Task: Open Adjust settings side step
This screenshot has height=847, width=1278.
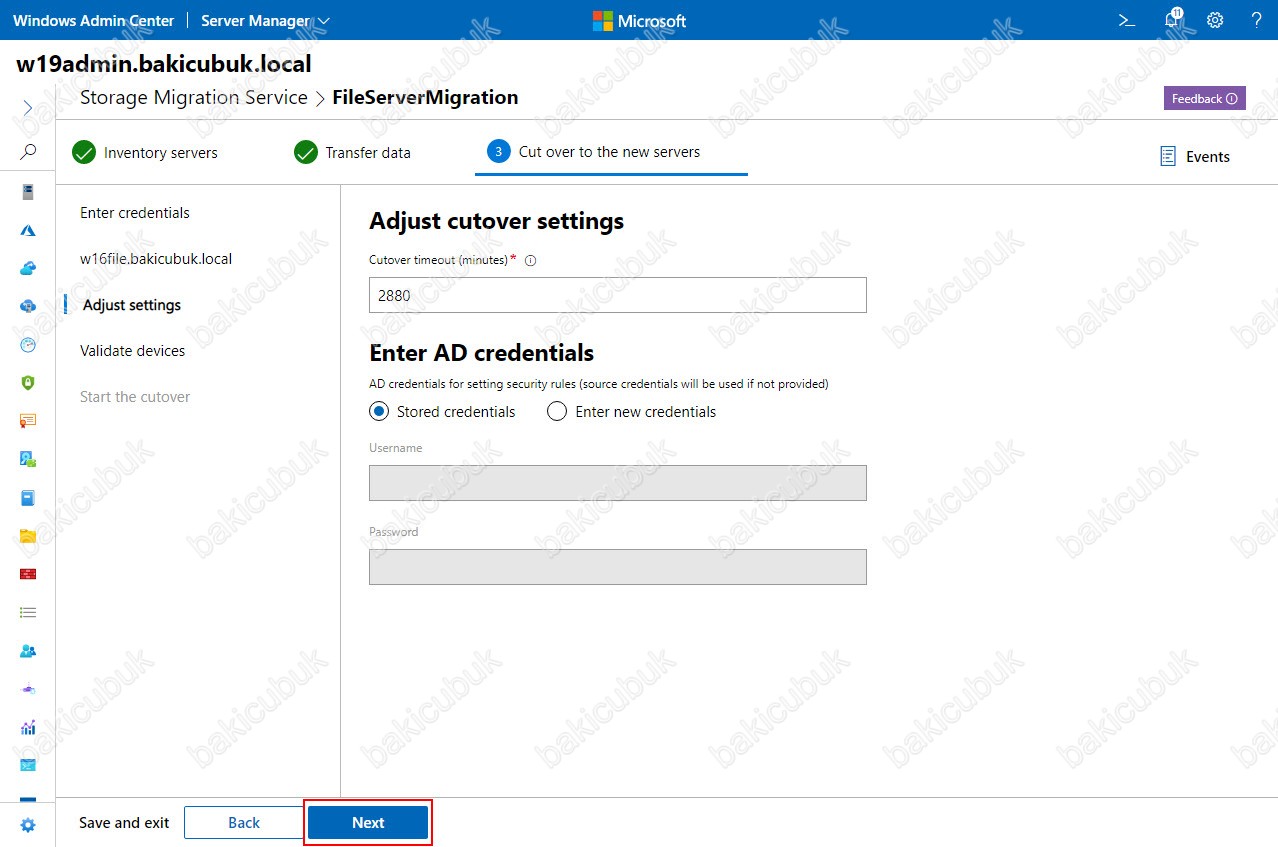Action: (132, 305)
